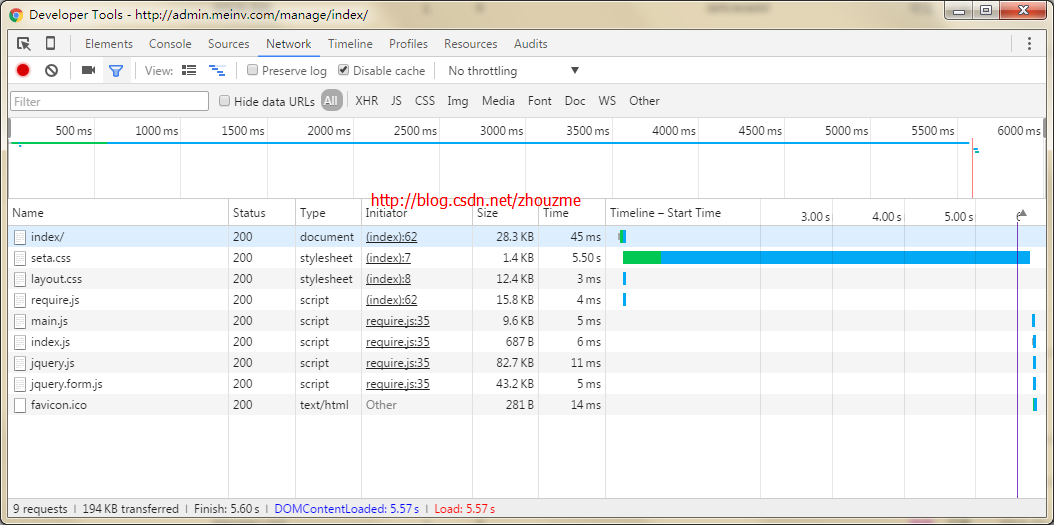This screenshot has width=1054, height=525.
Task: Filter requests by Other type
Action: click(x=644, y=101)
